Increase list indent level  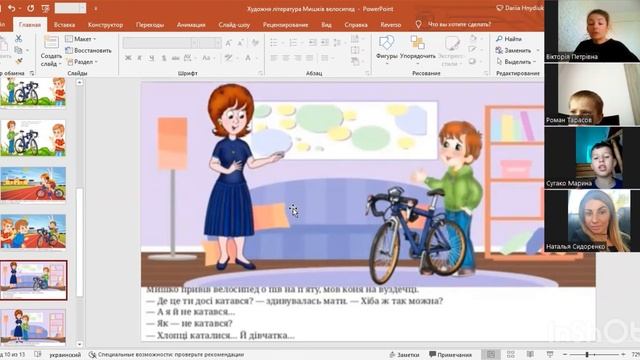coord(325,42)
